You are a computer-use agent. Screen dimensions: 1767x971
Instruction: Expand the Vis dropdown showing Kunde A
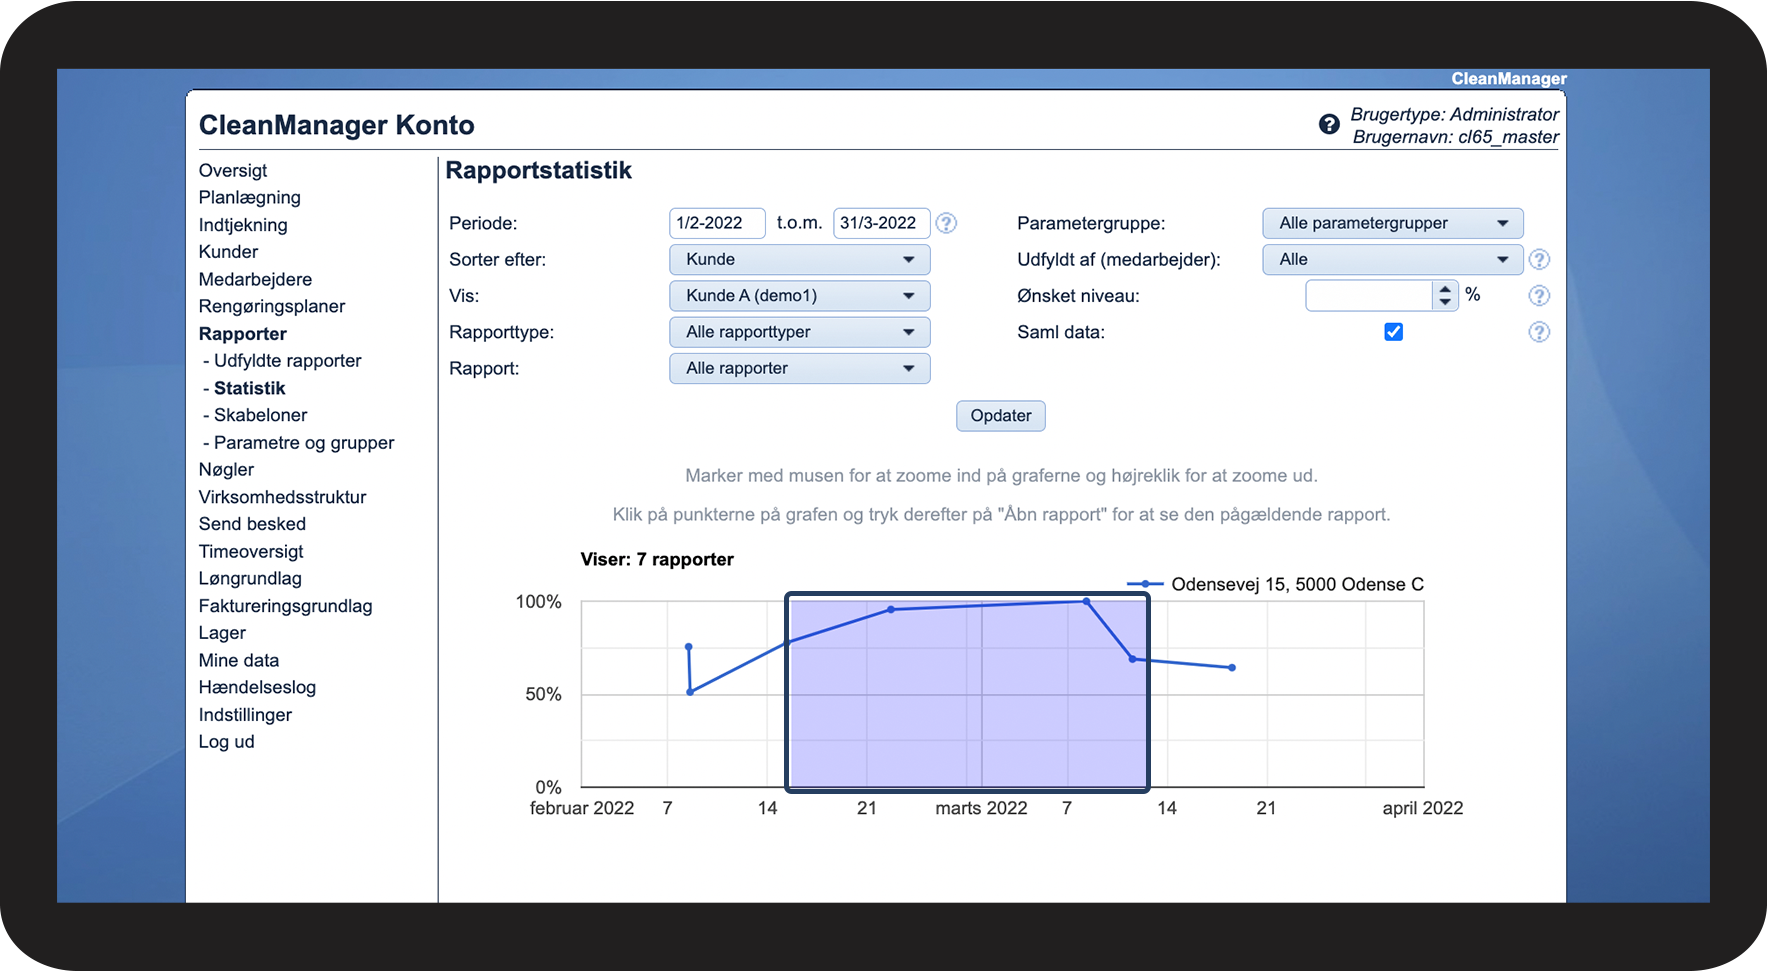pos(799,296)
